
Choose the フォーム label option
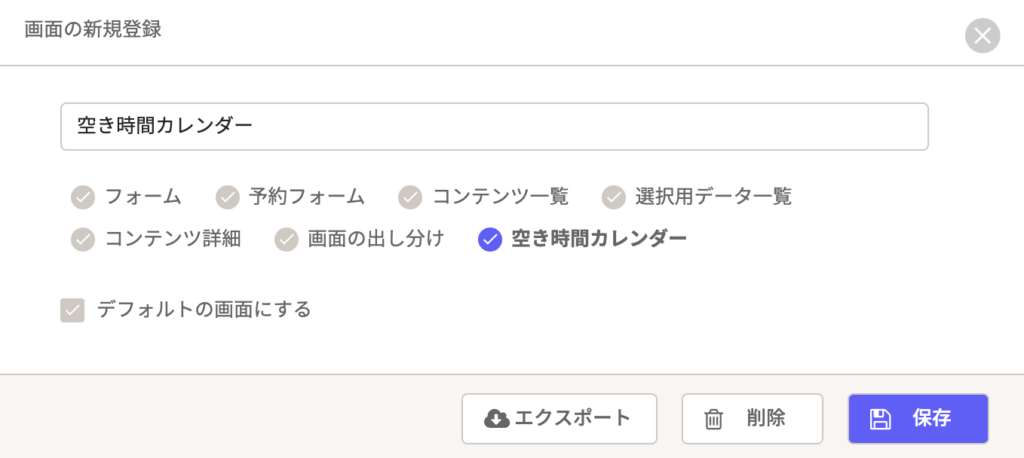coord(143,197)
